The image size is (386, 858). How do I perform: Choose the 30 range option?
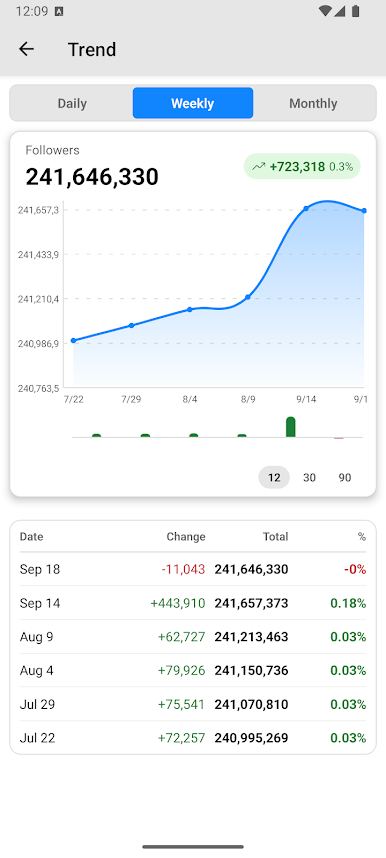309,478
